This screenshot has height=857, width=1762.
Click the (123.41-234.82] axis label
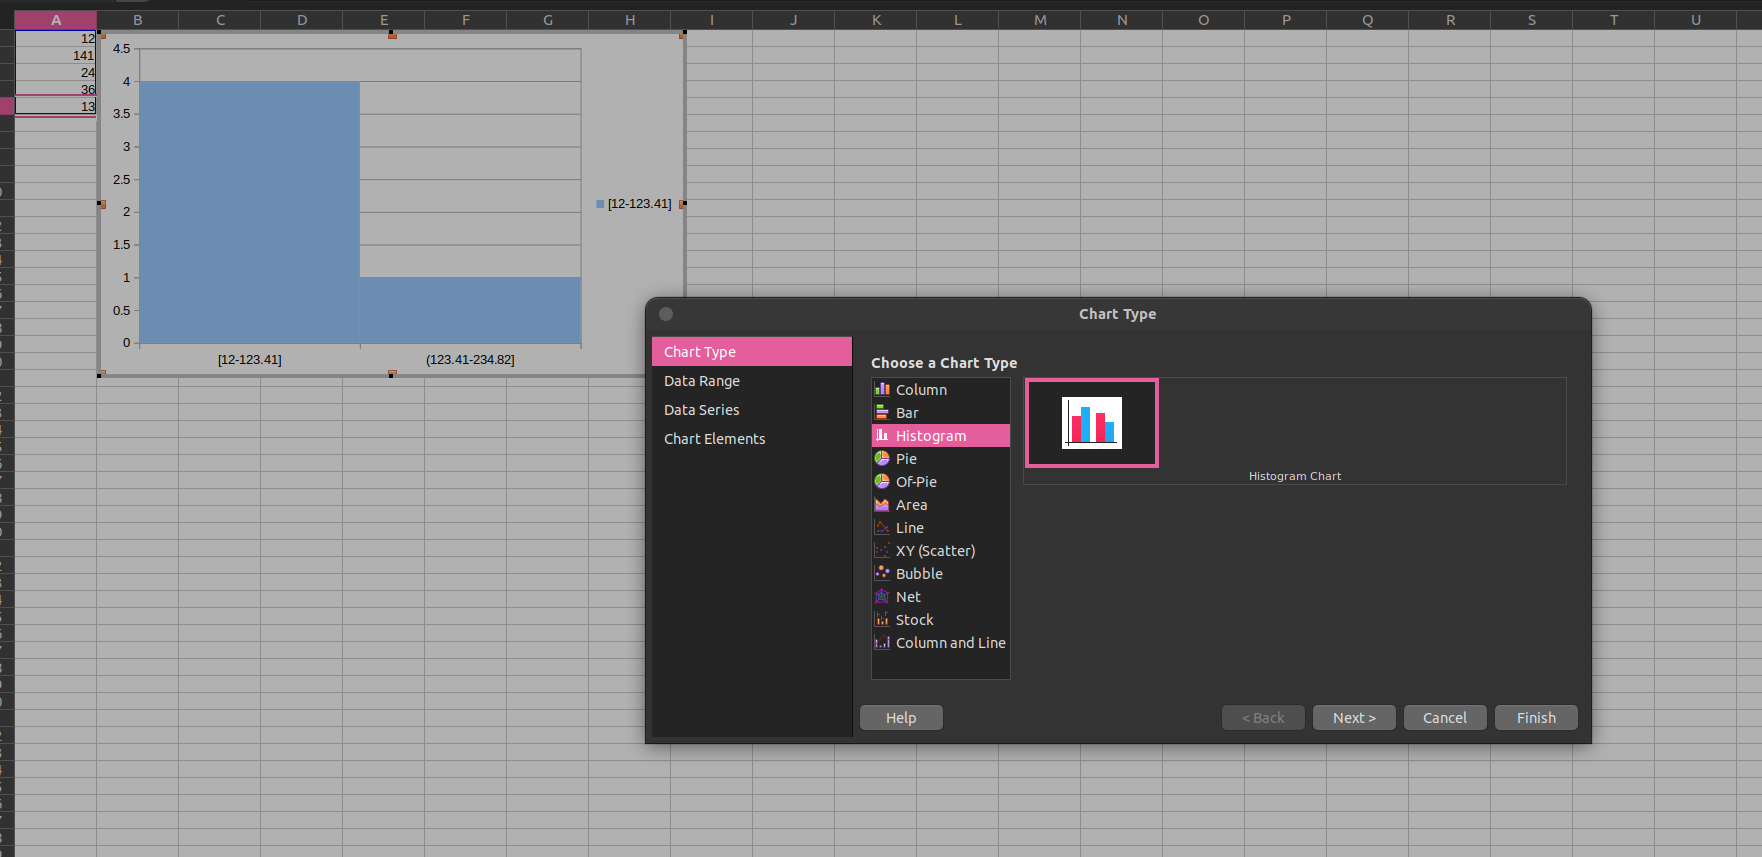(x=470, y=360)
